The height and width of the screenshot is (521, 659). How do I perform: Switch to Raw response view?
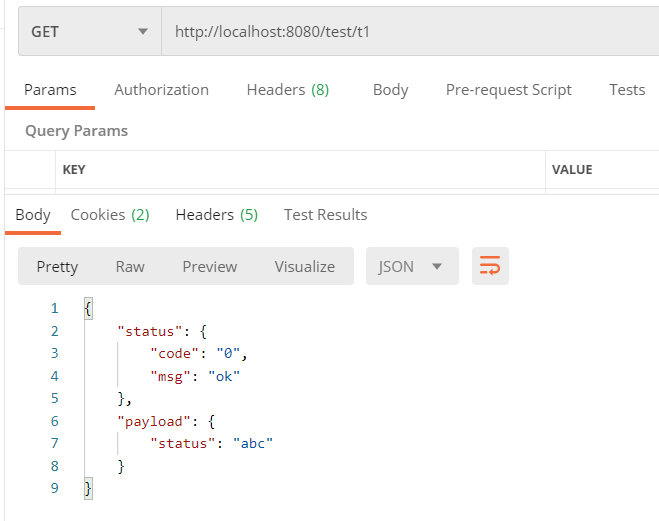point(130,267)
